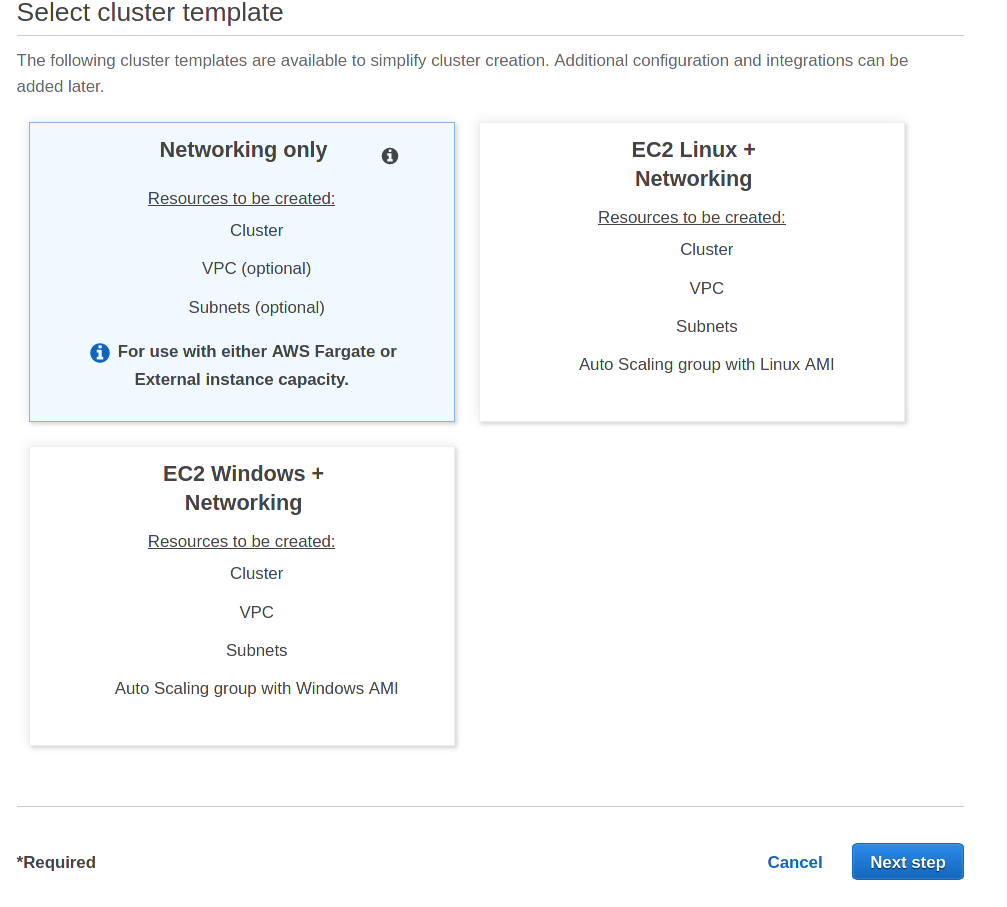Image resolution: width=1007 pixels, height=907 pixels.
Task: Click 'Resources to be created:' in EC2 Windows card
Action: 241,542
